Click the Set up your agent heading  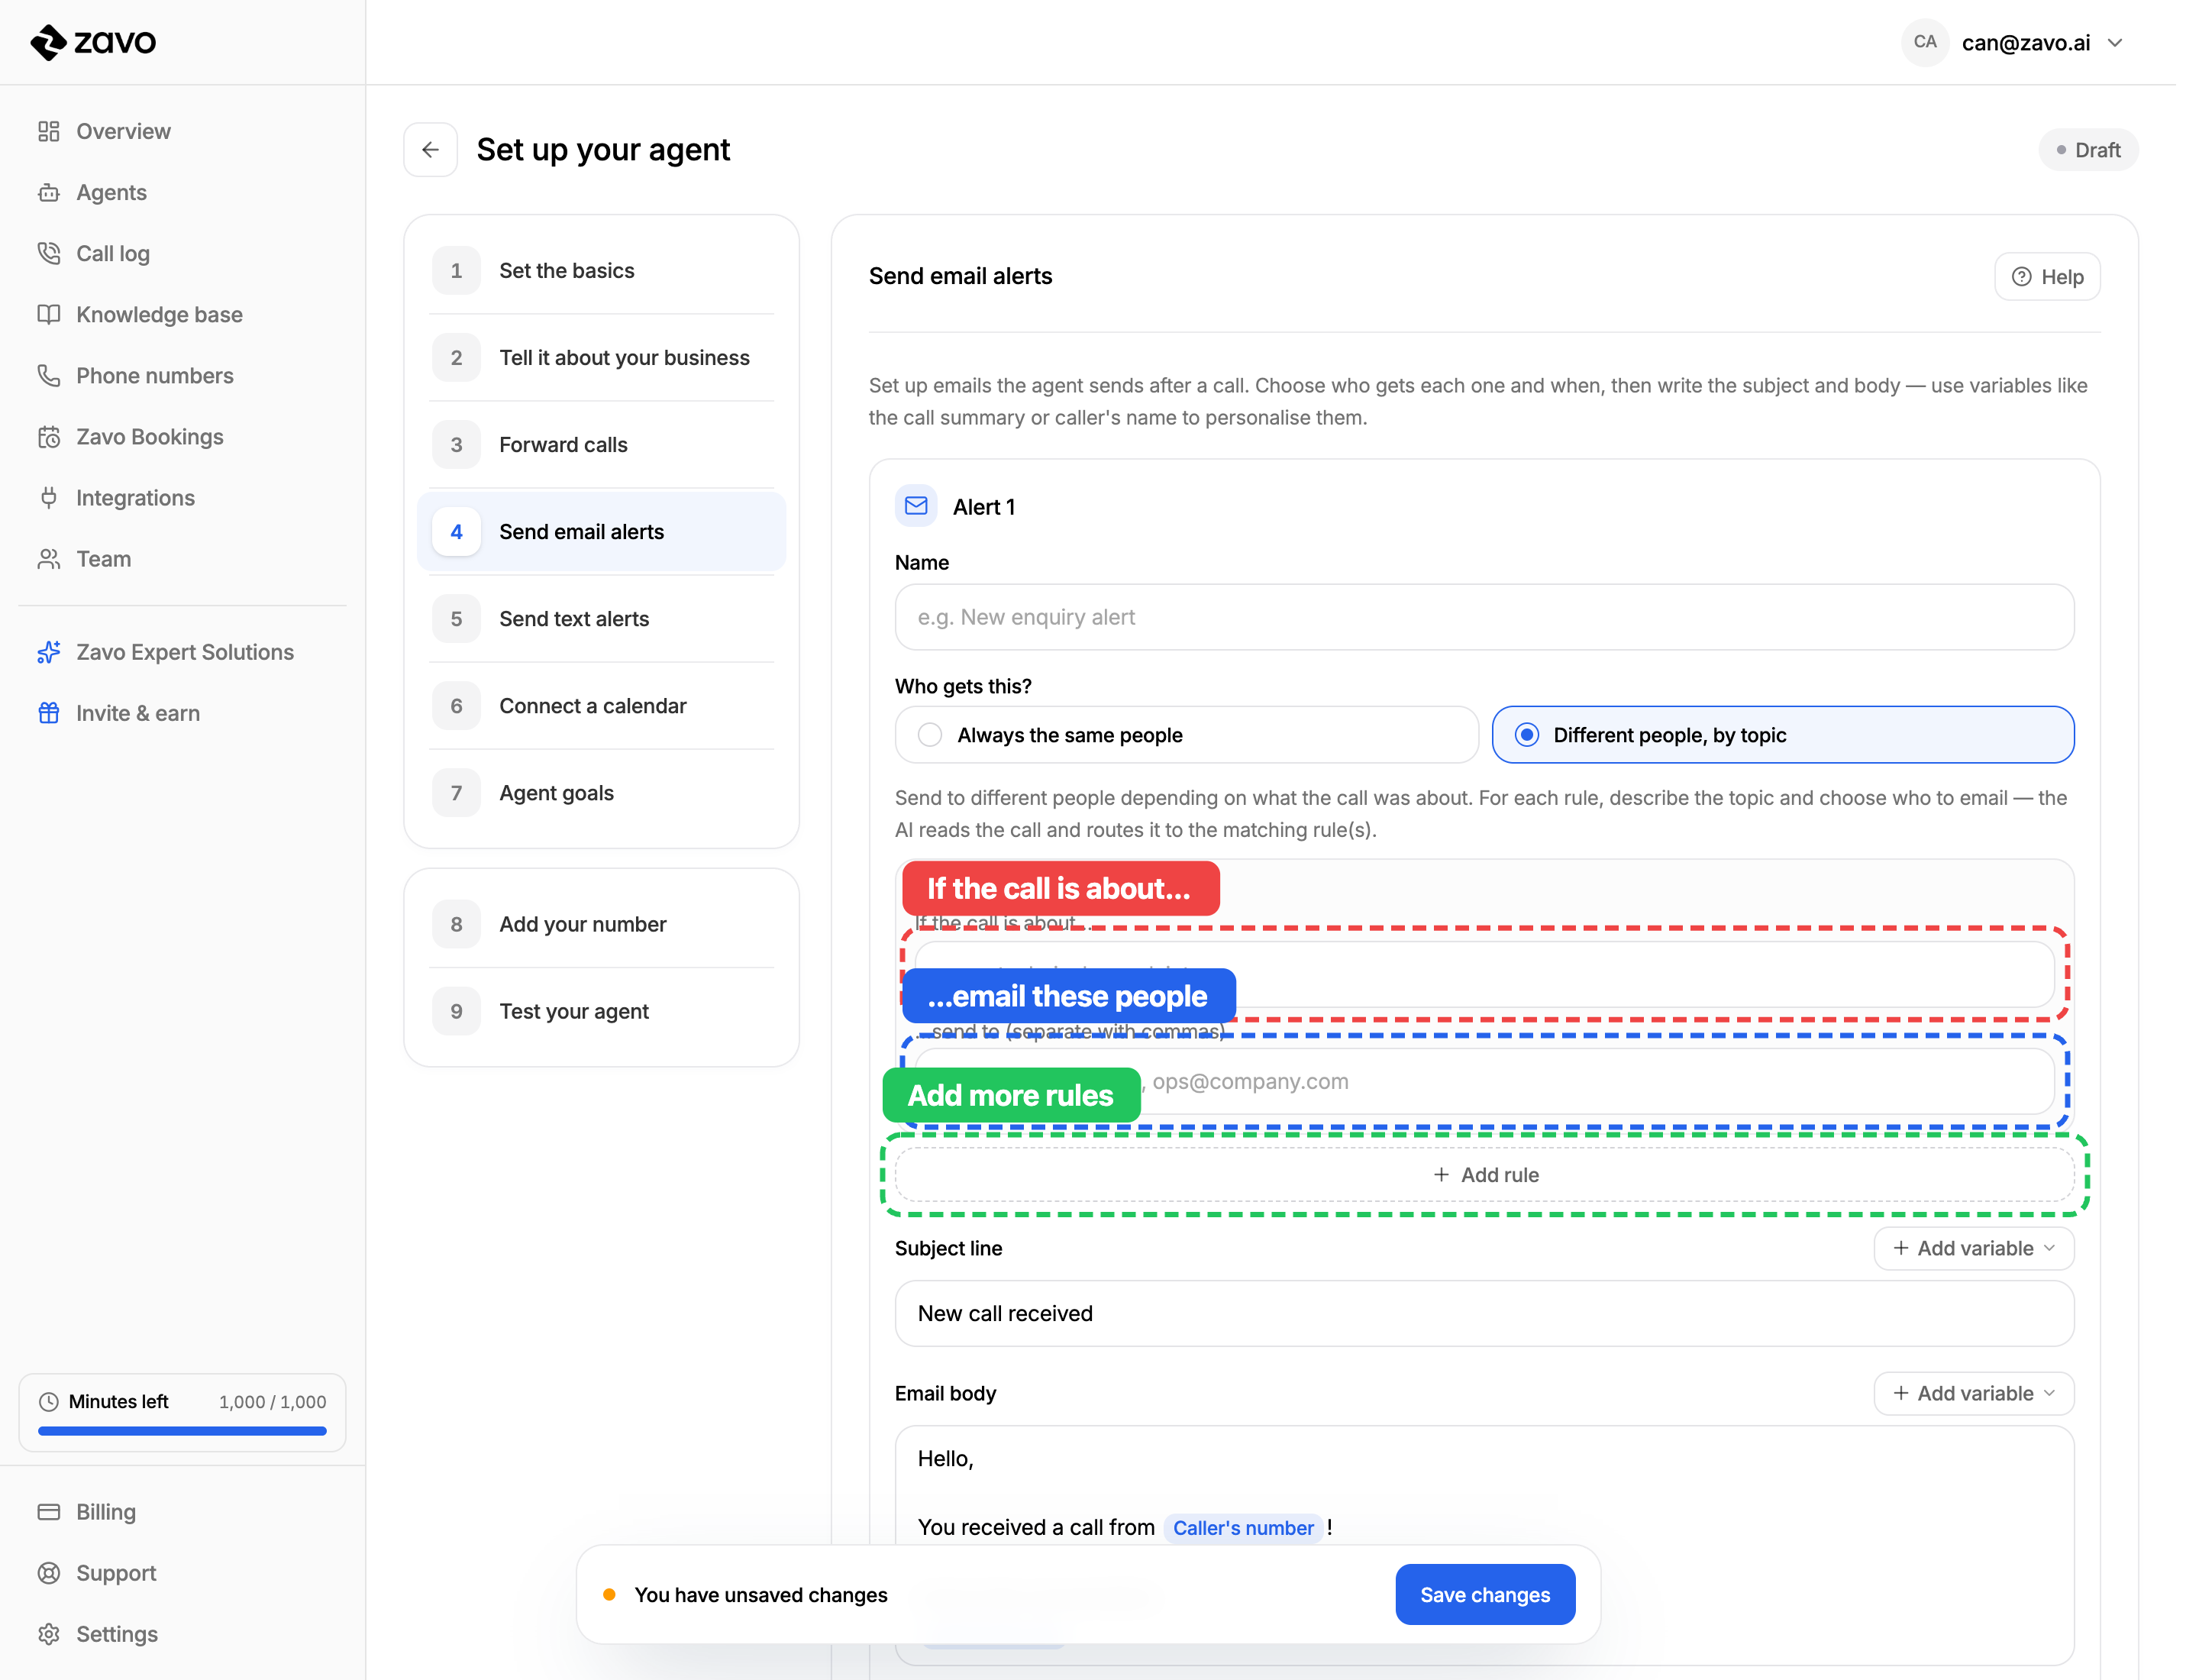[x=603, y=150]
